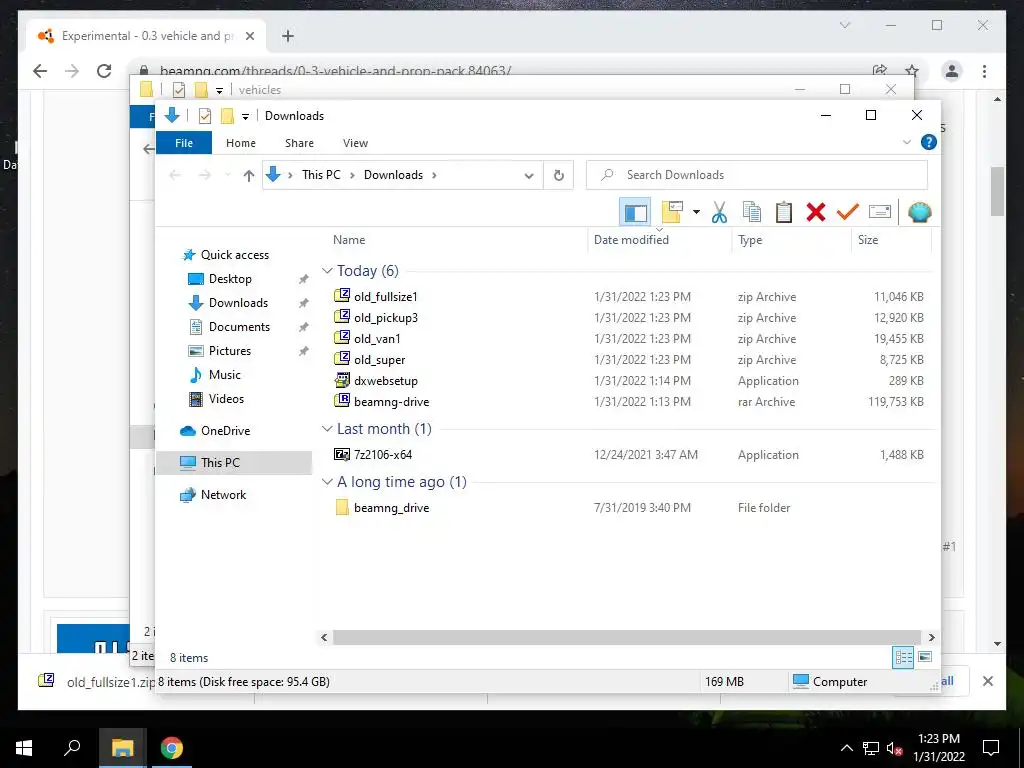Image resolution: width=1024 pixels, height=768 pixels.
Task: Open Network in navigation pane
Action: pyautogui.click(x=223, y=495)
